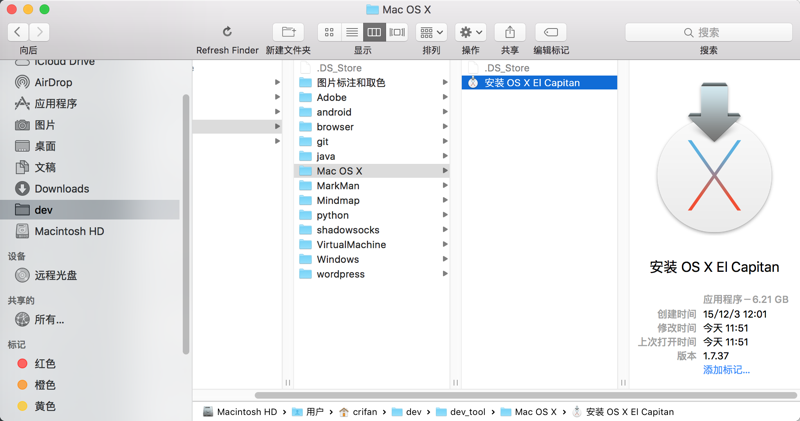Create a new folder via toolbar icon
This screenshot has height=421, width=800.
(x=288, y=32)
